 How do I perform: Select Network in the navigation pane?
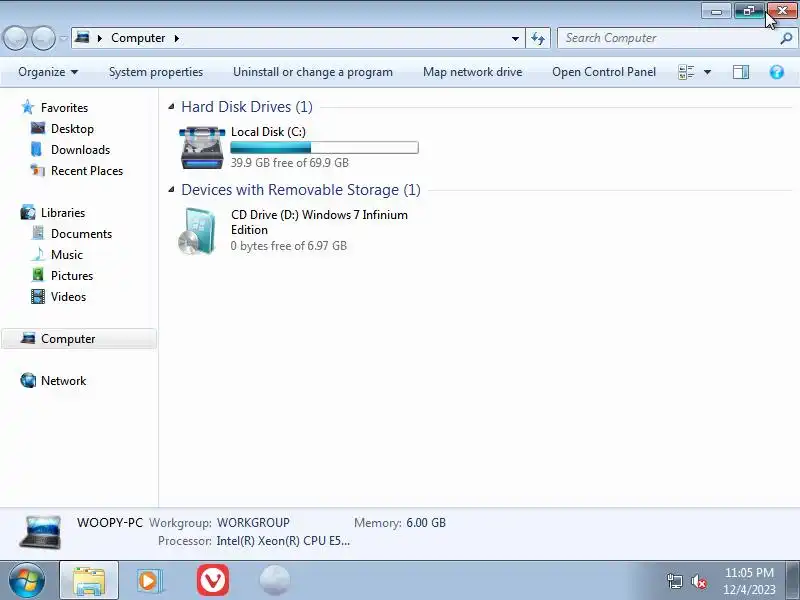tap(63, 381)
